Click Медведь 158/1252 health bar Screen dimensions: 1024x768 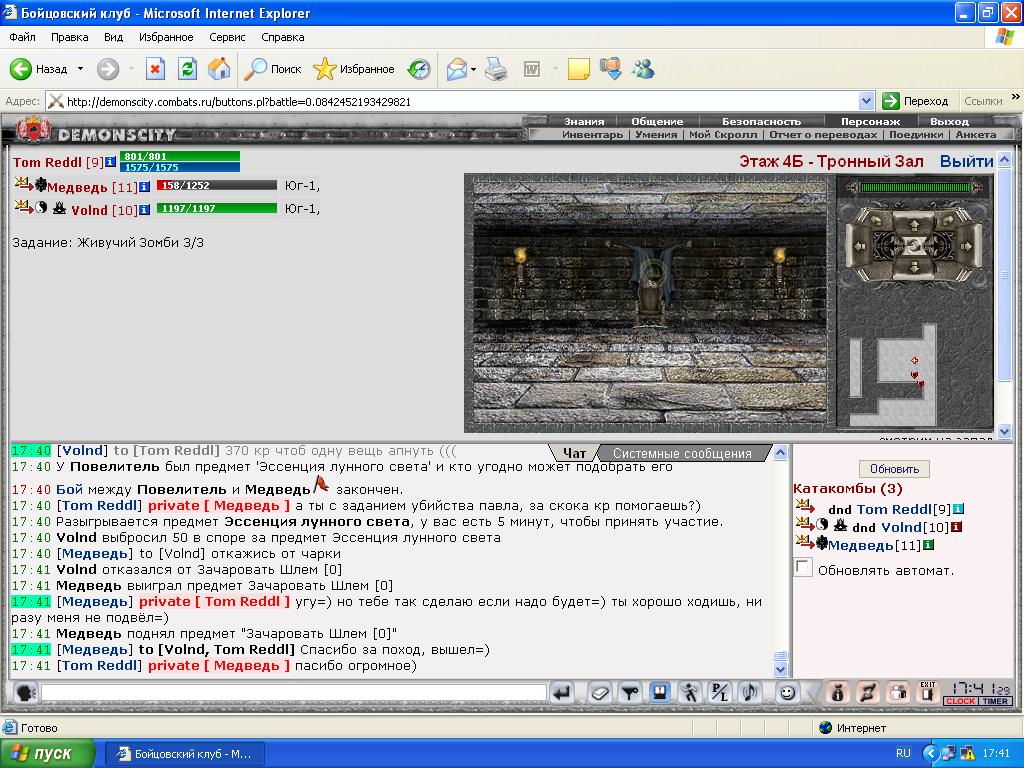click(216, 185)
